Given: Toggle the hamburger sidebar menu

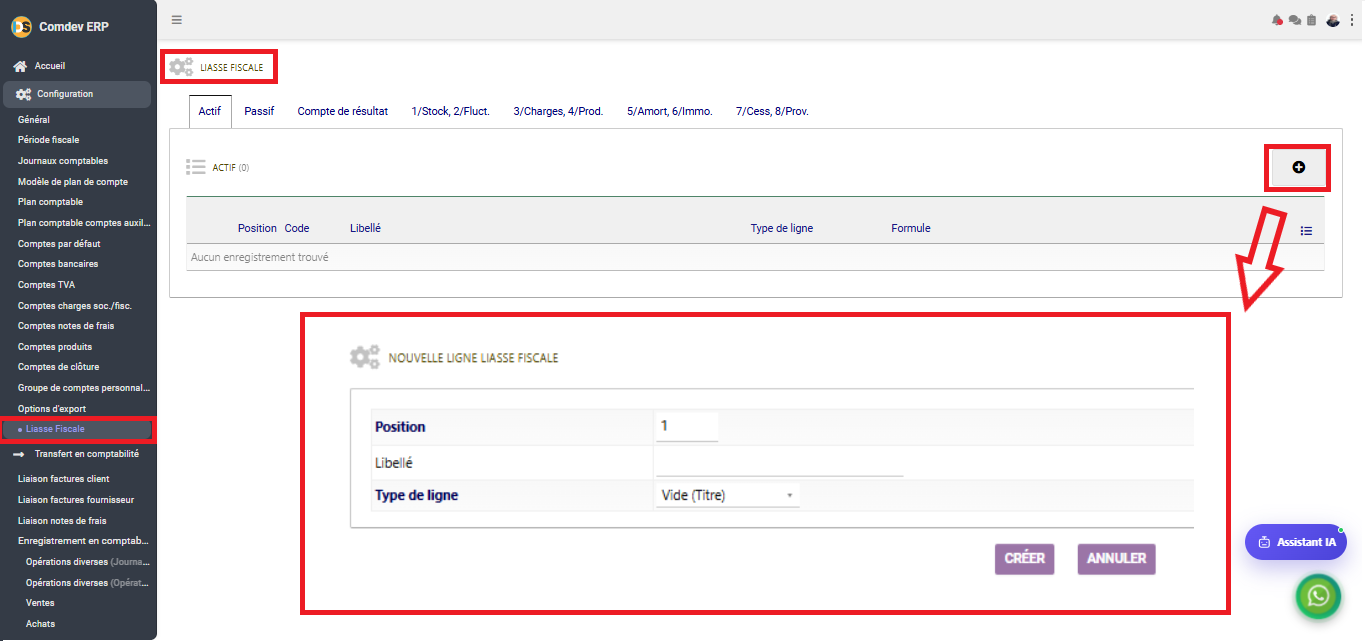Looking at the screenshot, I should (177, 20).
